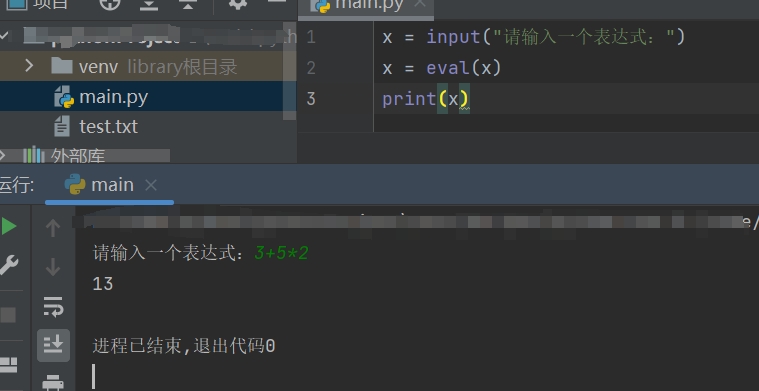Viewport: 759px width, 391px height.
Task: Open project view settings gear
Action: coord(237,4)
